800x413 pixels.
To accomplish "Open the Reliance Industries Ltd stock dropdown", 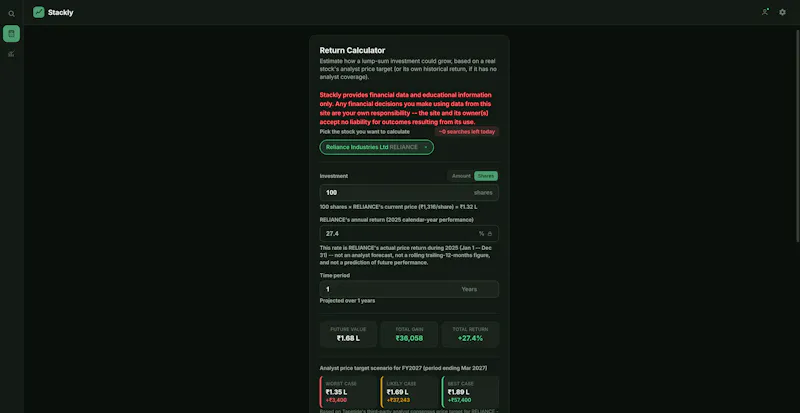I will [377, 147].
